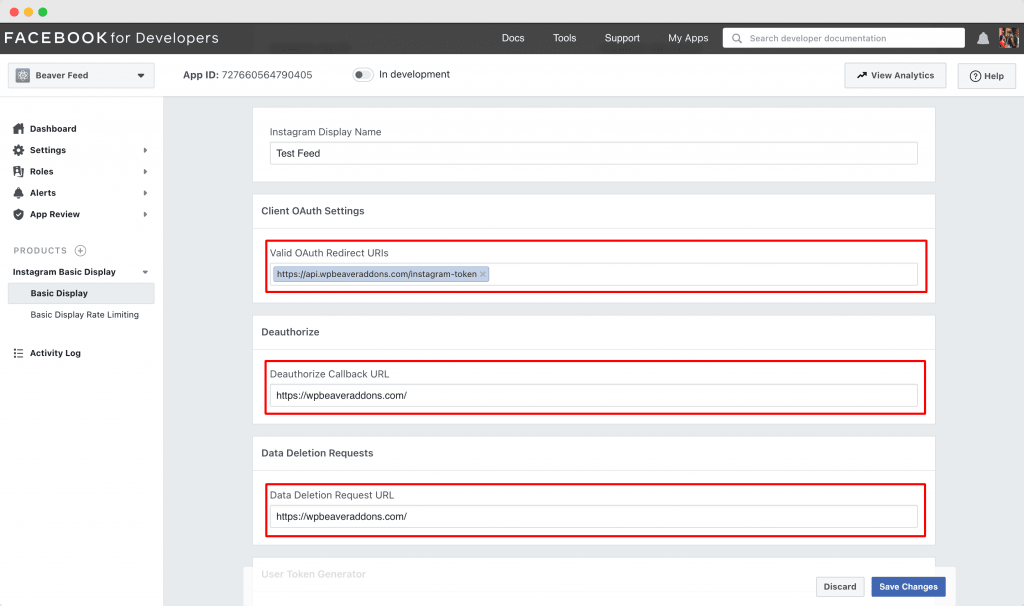1024x606 pixels.
Task: Expand the Alerts submenu arrow
Action: [145, 193]
